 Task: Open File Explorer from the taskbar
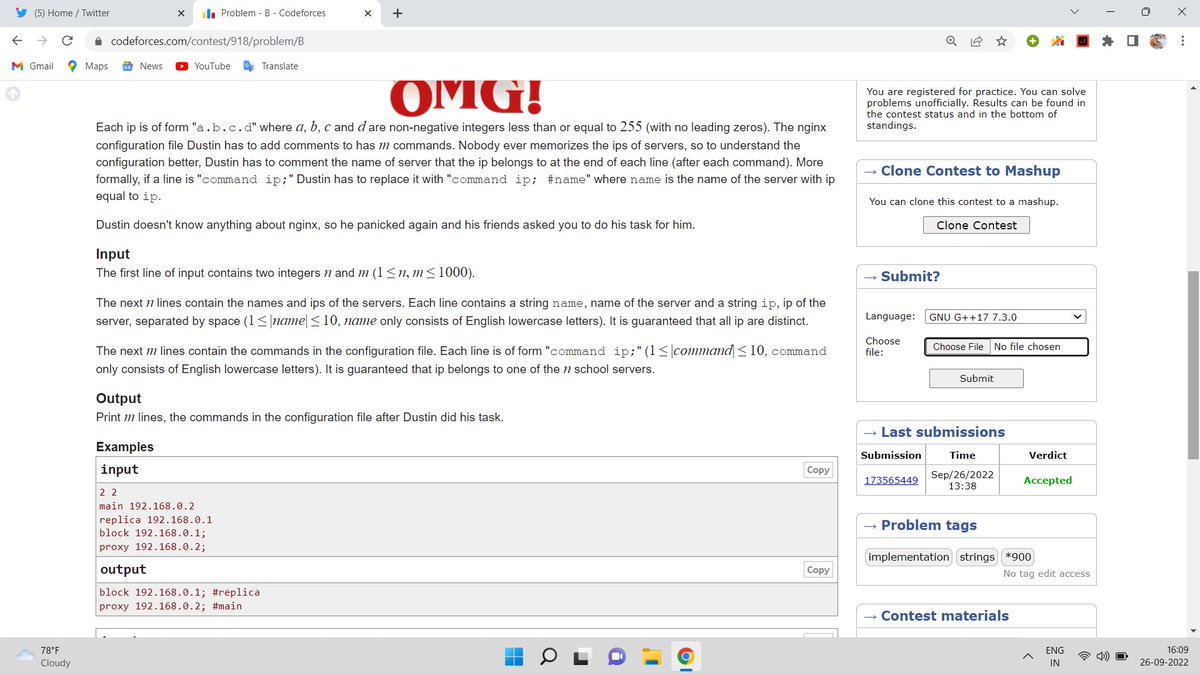[x=652, y=657]
